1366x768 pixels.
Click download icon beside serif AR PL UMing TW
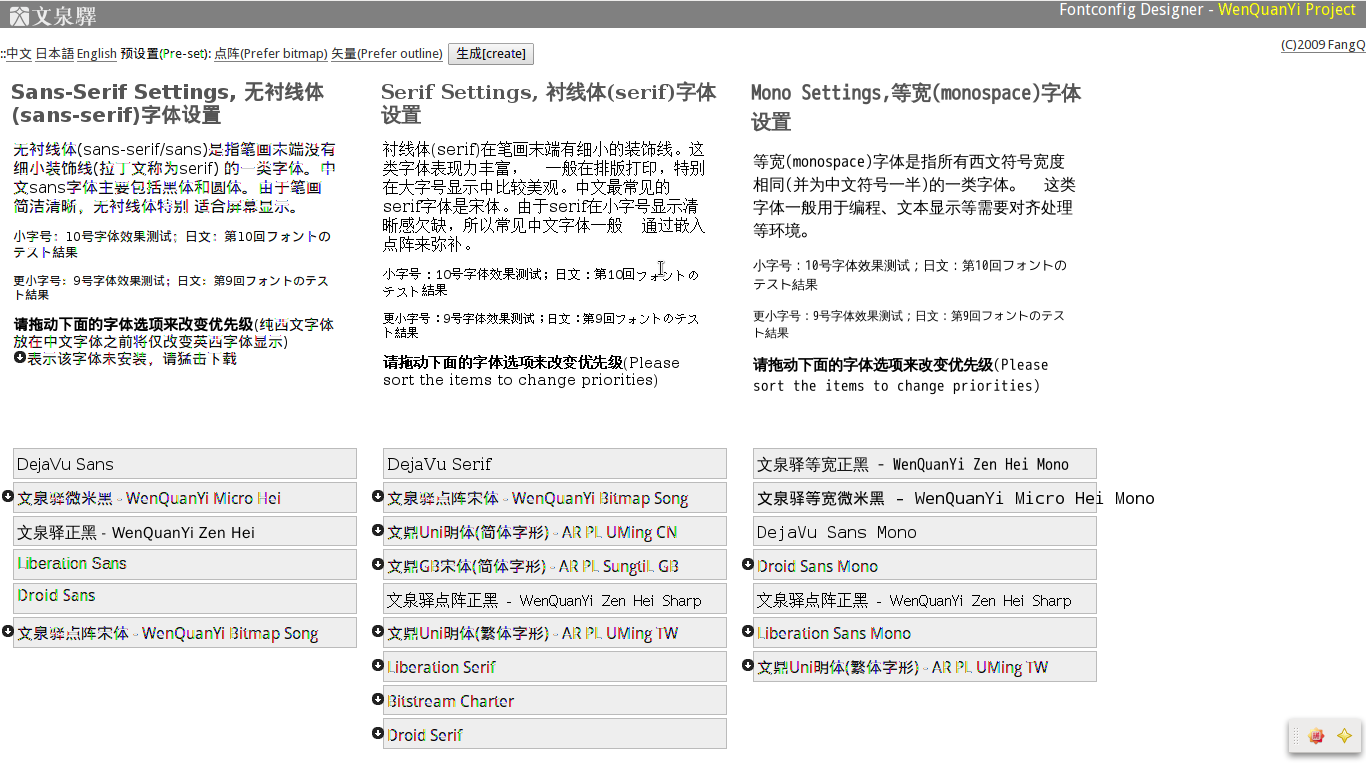378,631
